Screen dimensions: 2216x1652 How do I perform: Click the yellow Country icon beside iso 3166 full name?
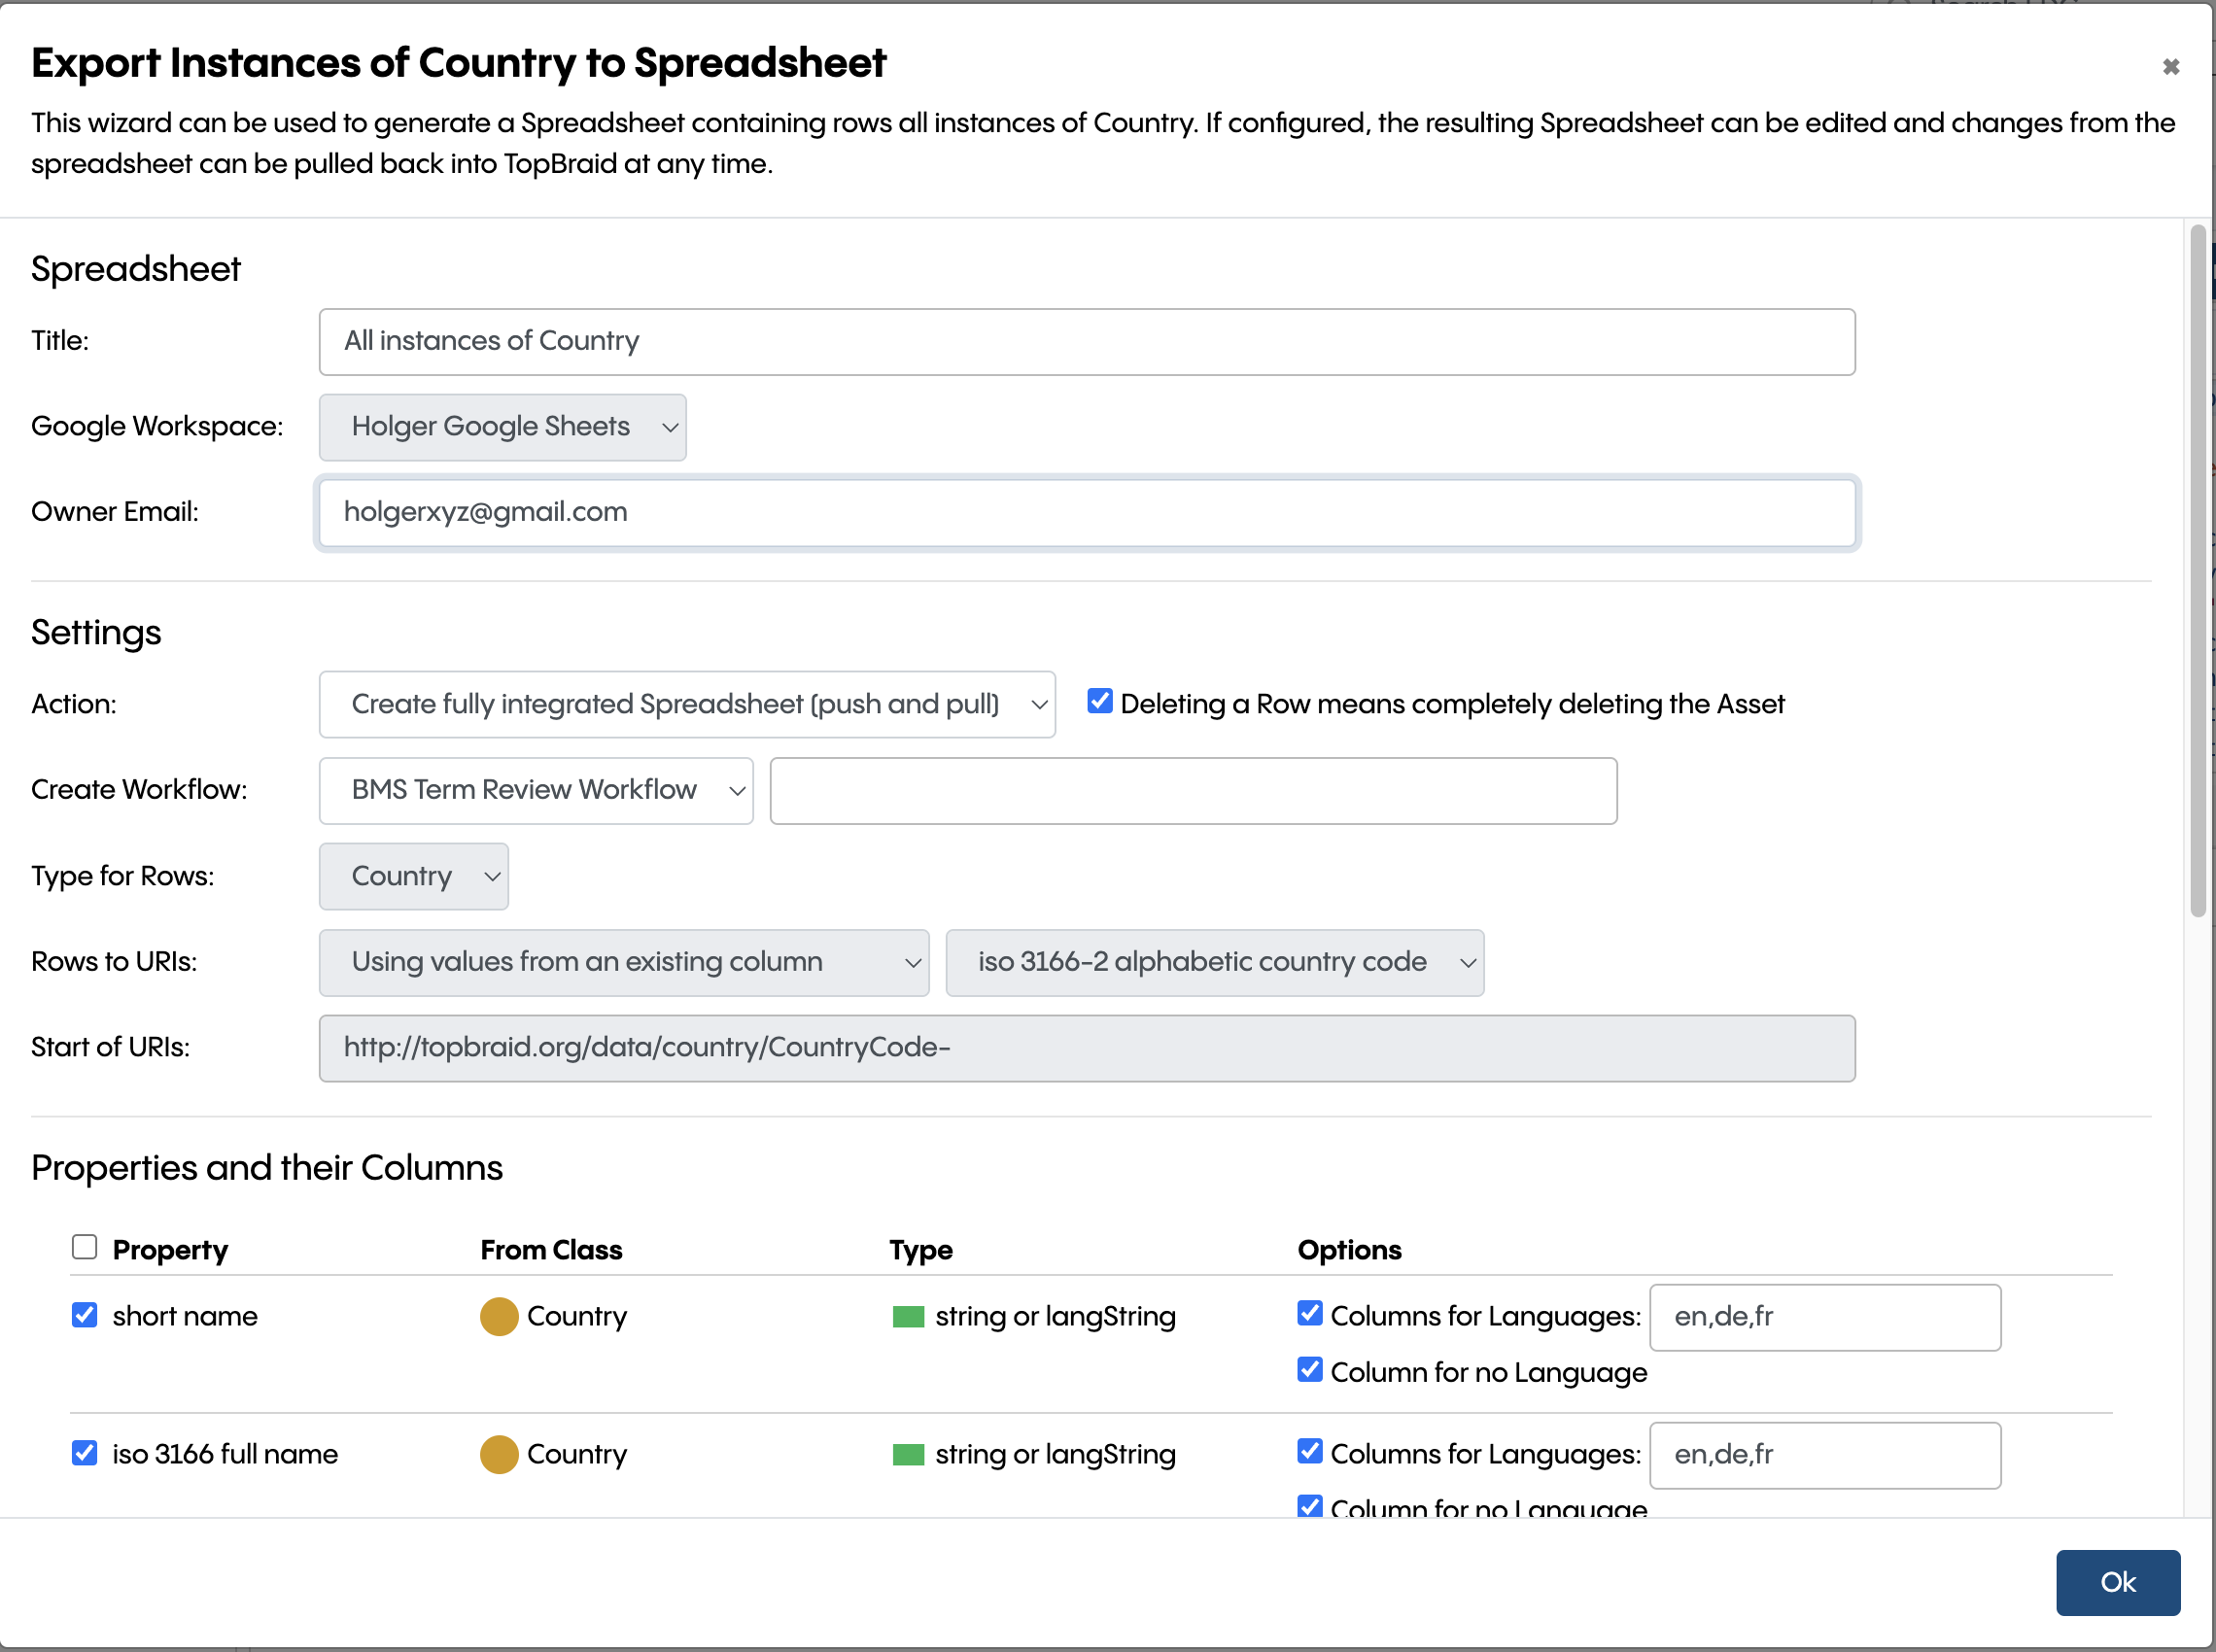(499, 1454)
